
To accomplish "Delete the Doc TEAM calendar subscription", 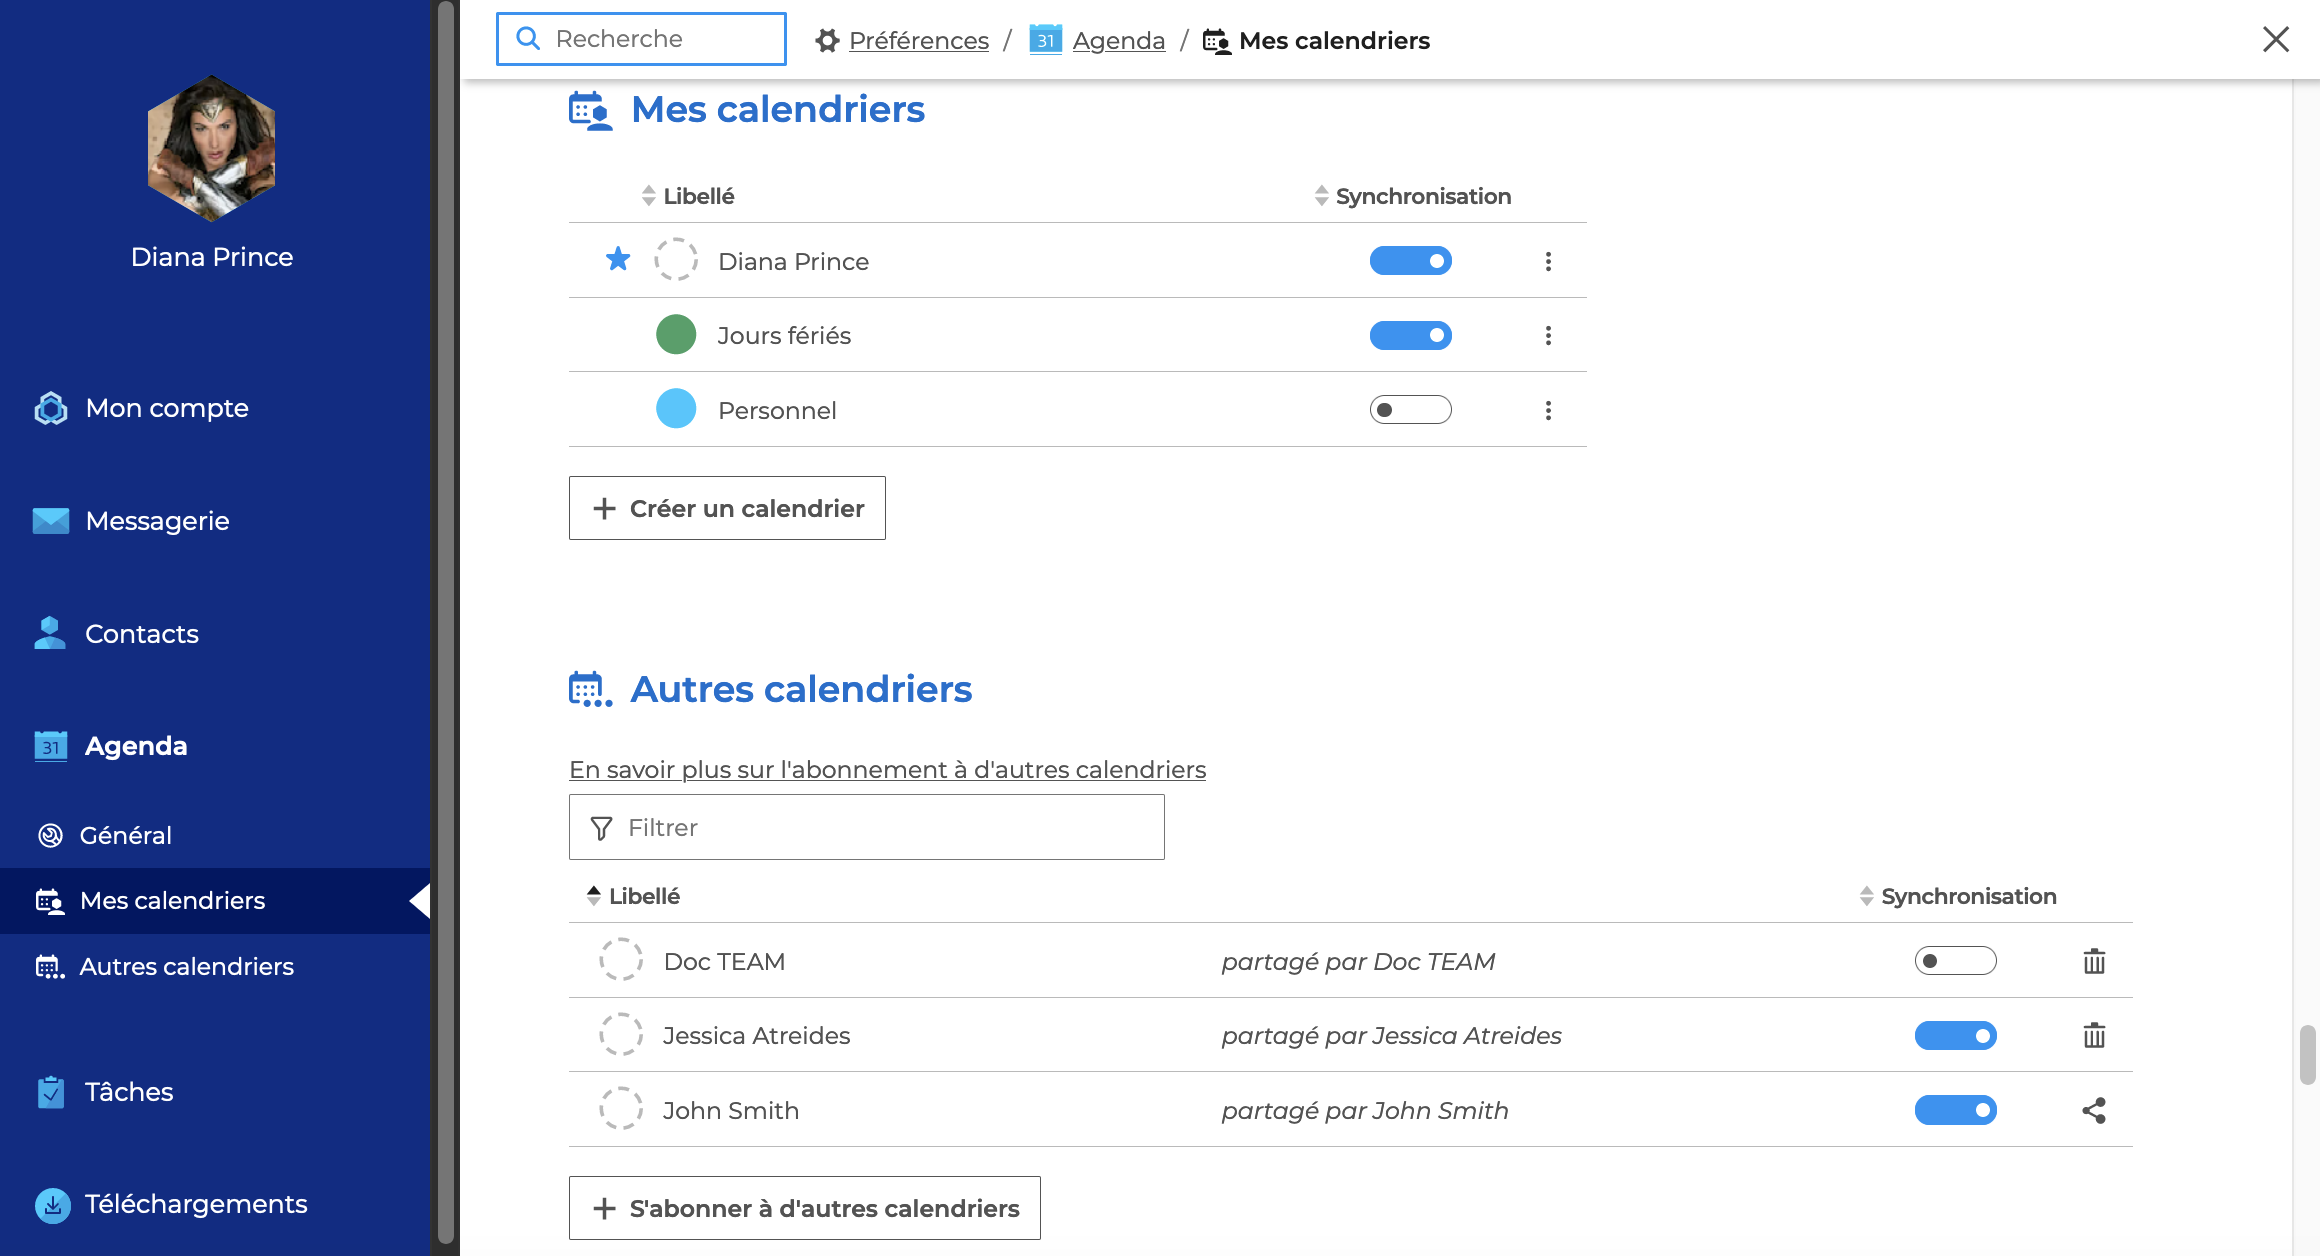I will (x=2094, y=961).
